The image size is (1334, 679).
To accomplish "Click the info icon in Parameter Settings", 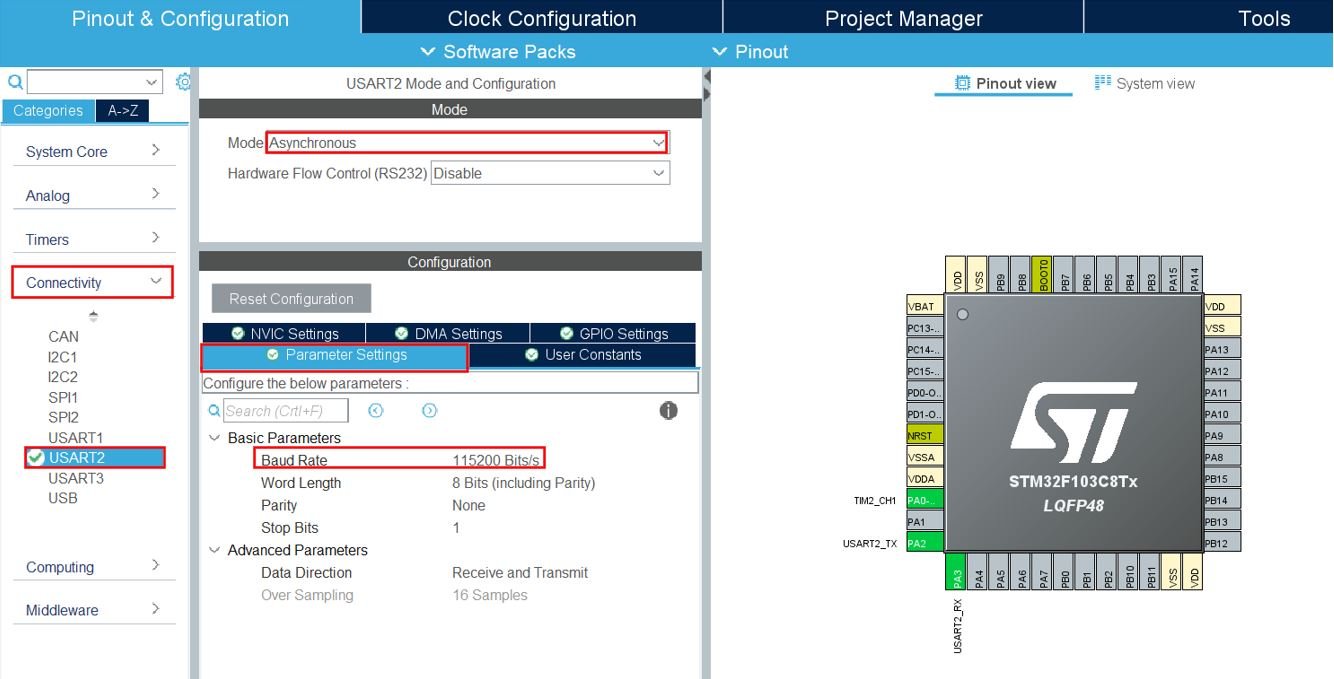I will [669, 411].
